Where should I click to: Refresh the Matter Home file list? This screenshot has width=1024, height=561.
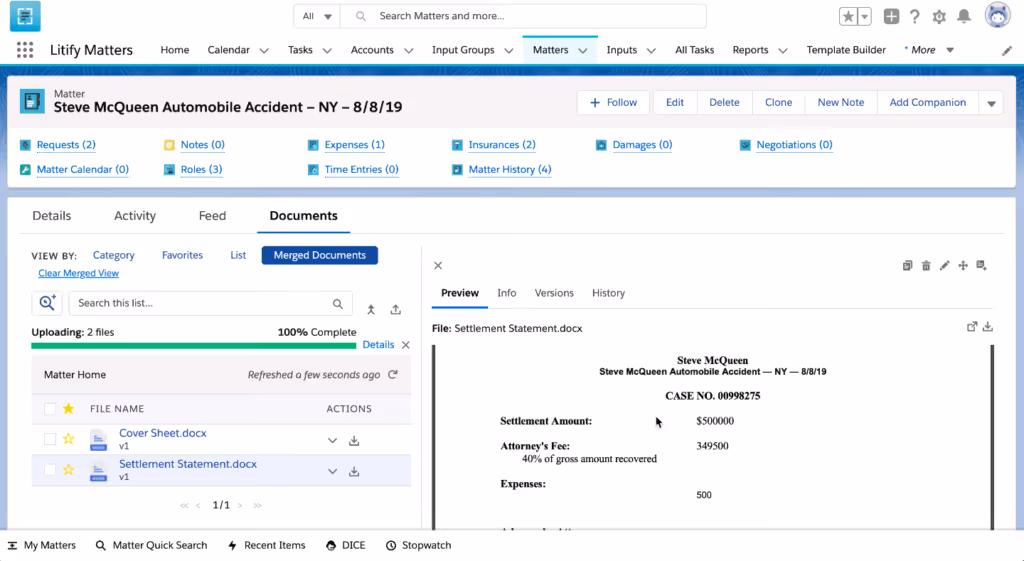point(392,375)
